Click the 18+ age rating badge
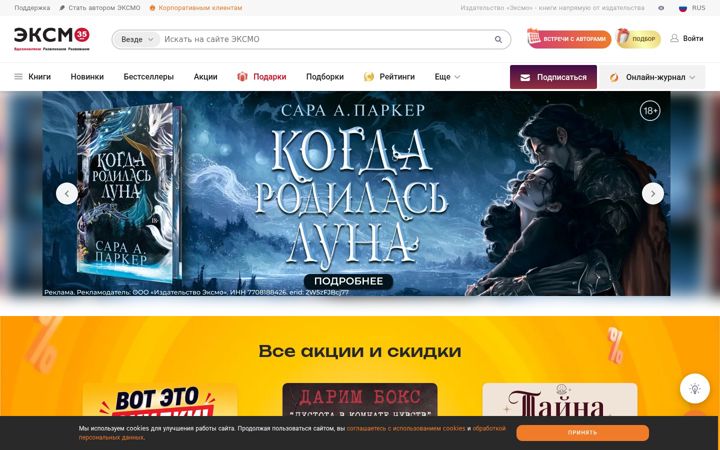 tap(650, 111)
